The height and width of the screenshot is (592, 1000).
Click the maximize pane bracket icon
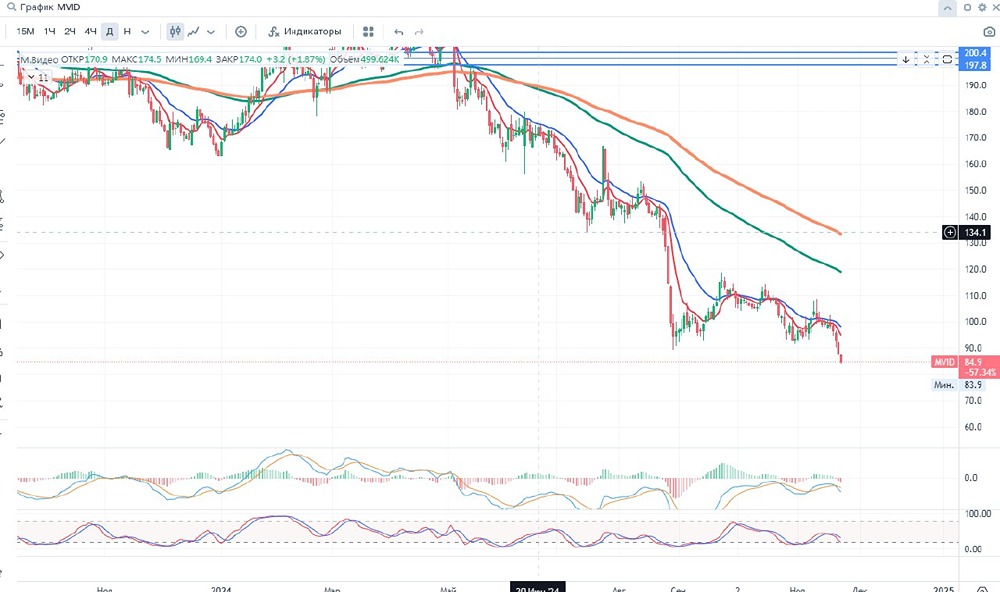click(x=947, y=59)
